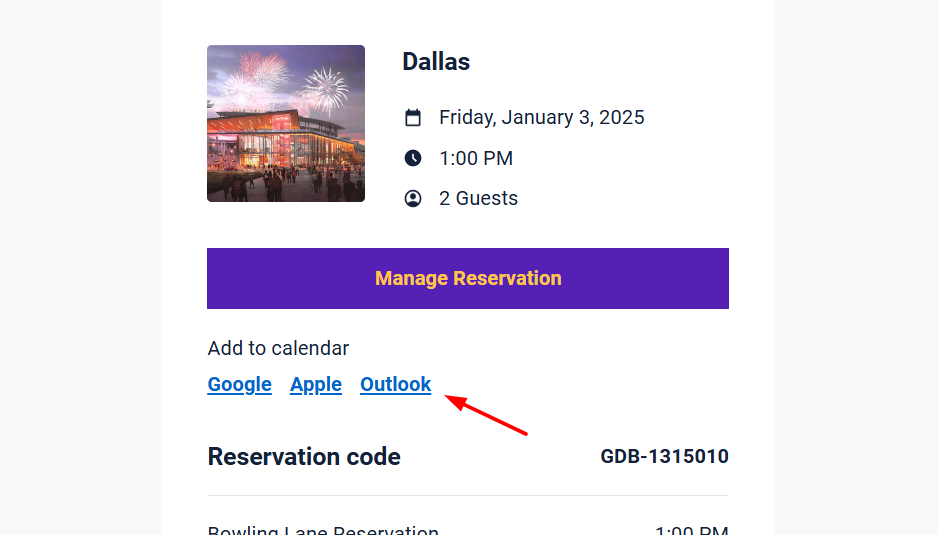Add event to Apple calendar
This screenshot has width=939, height=535.
tap(316, 385)
